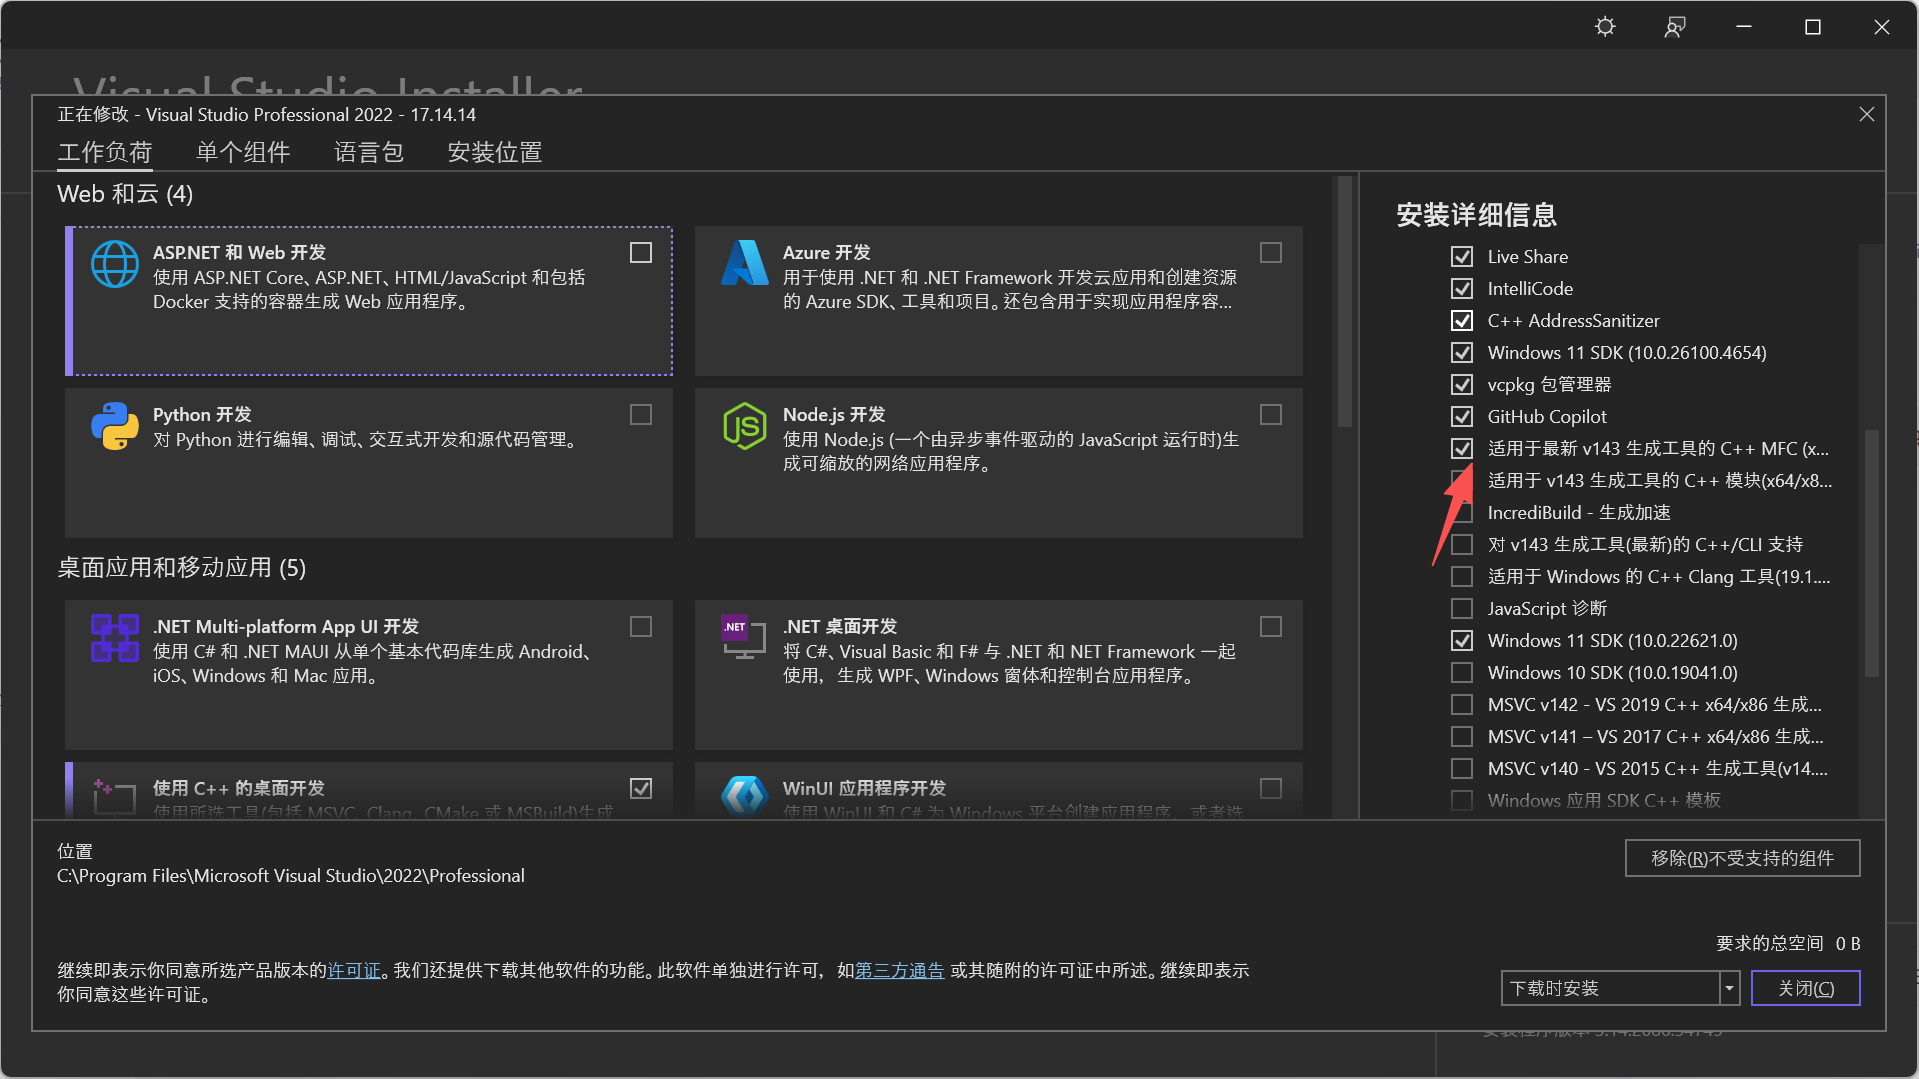Viewport: 1919px width, 1079px height.
Task: Switch to the 单个组件 tab
Action: [243, 152]
